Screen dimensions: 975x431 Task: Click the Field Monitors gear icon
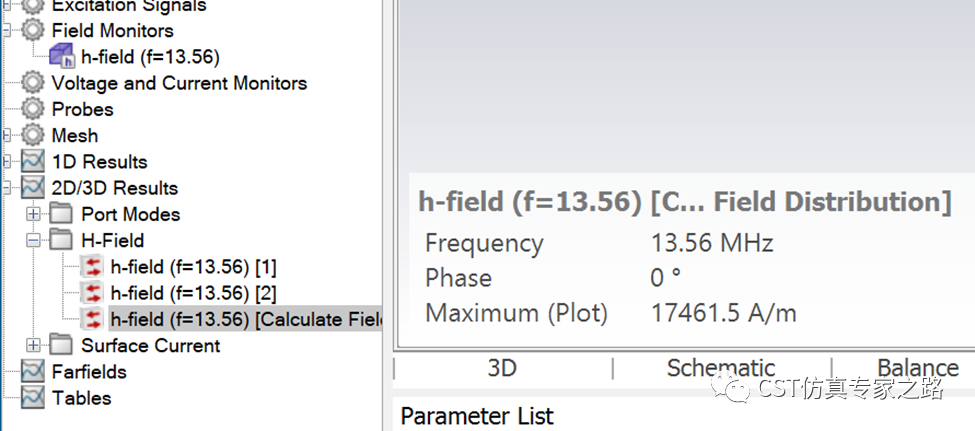[x=33, y=30]
